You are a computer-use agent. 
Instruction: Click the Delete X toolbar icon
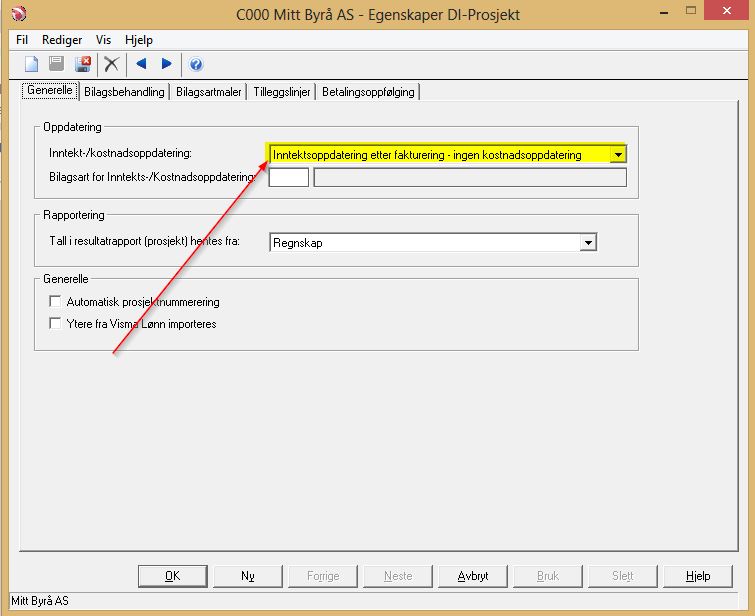(112, 64)
